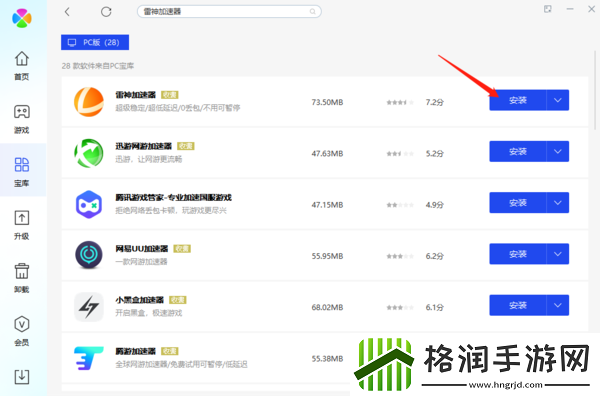Click the window restore icon top right

[548, 9]
